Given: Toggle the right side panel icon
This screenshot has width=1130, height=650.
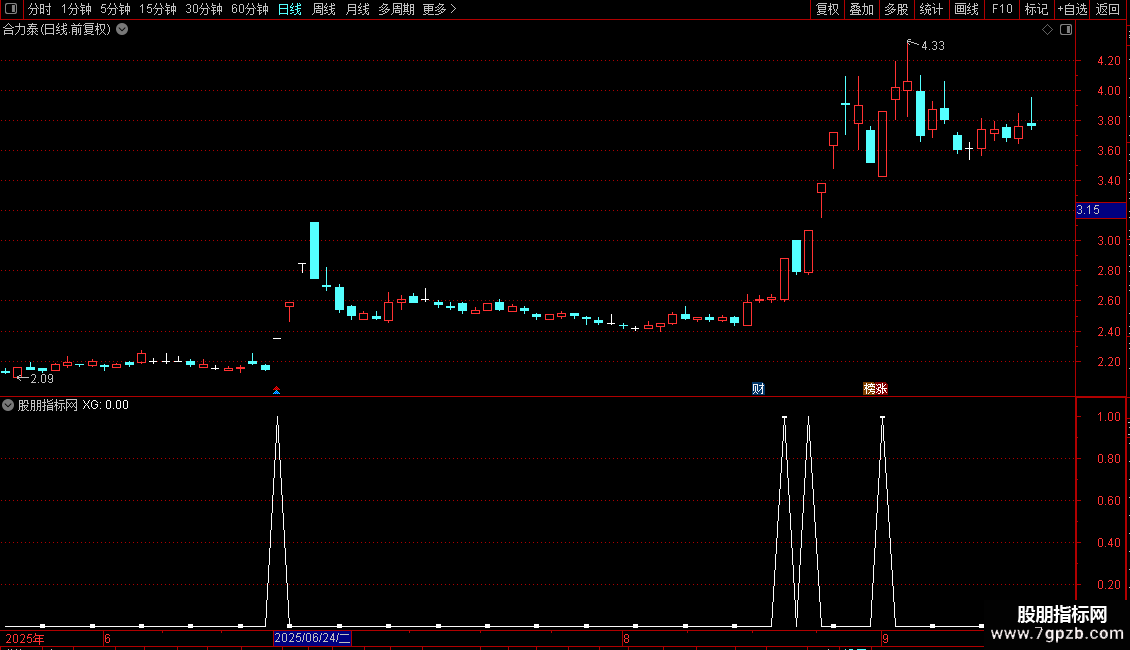Looking at the screenshot, I should pyautogui.click(x=1066, y=30).
